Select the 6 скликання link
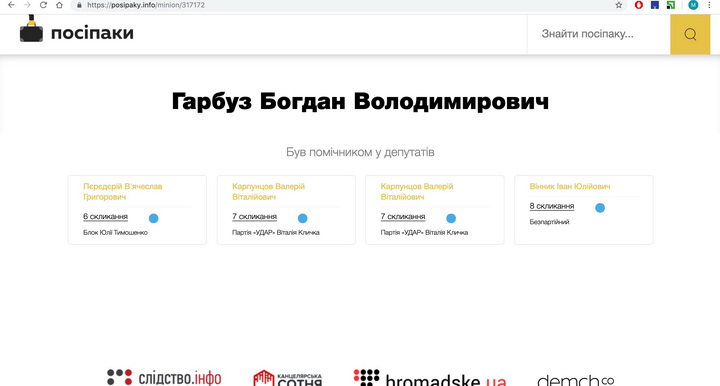 (x=105, y=217)
